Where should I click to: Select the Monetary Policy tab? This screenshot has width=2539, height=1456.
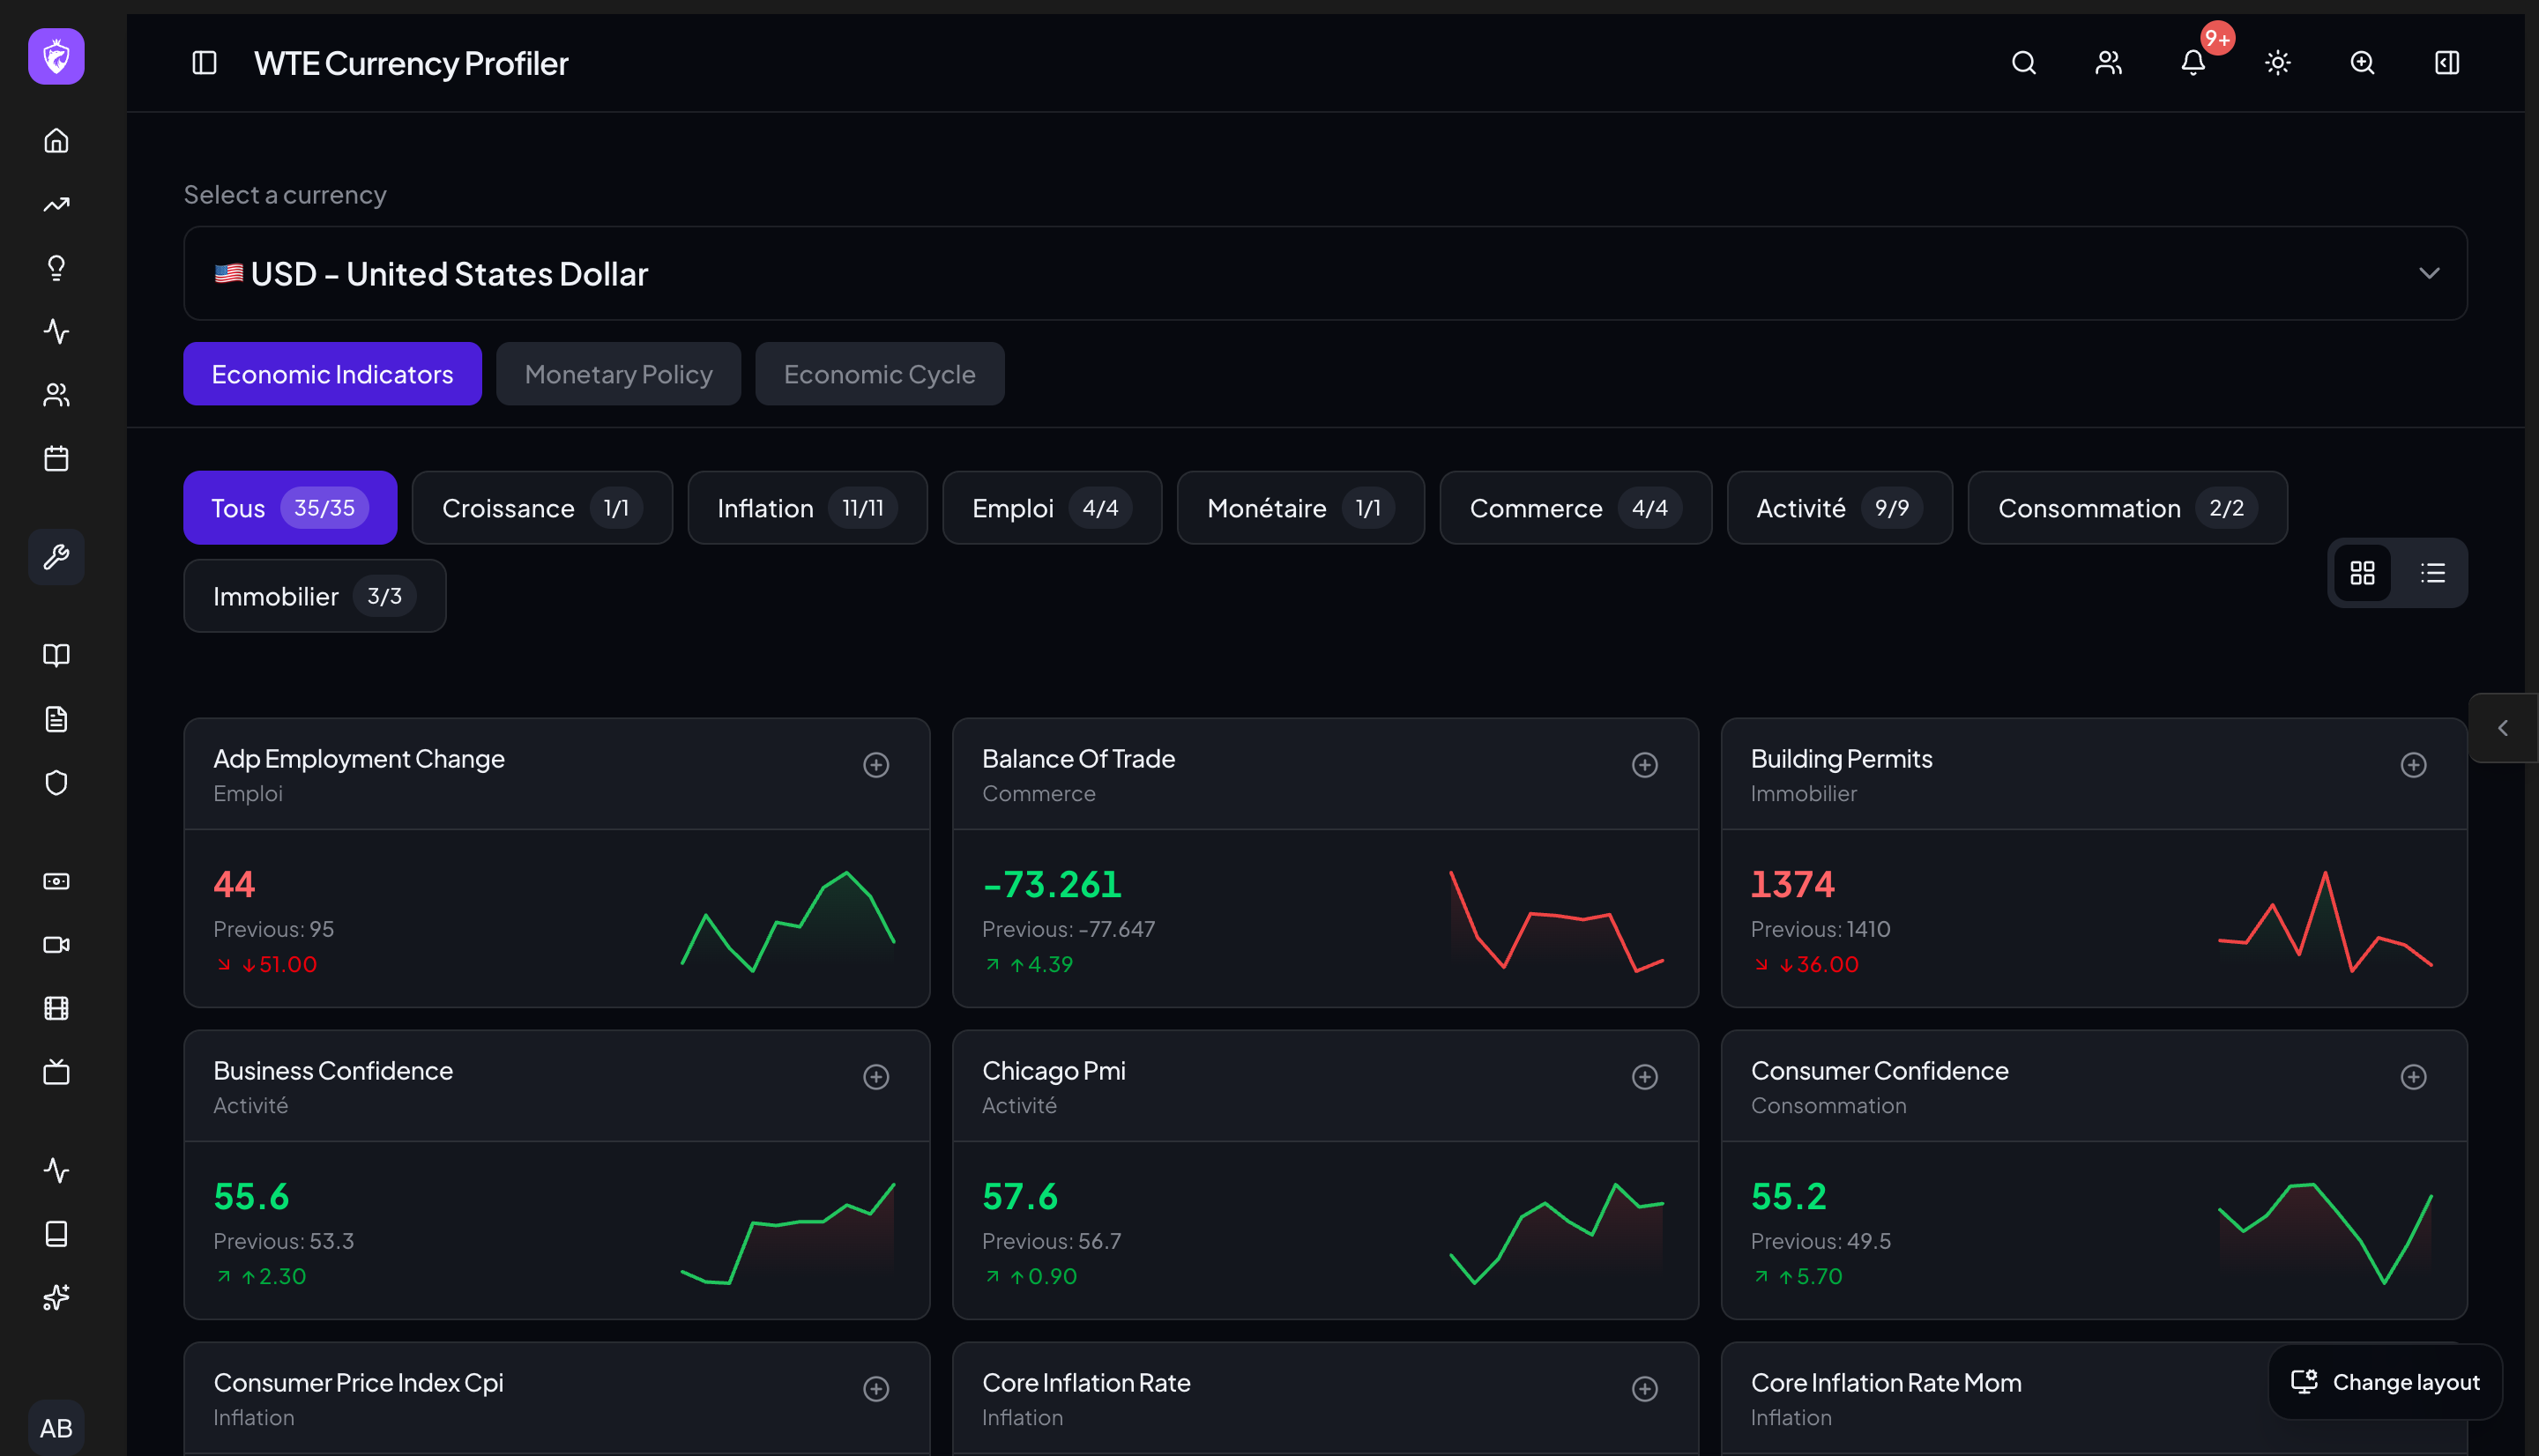(618, 374)
